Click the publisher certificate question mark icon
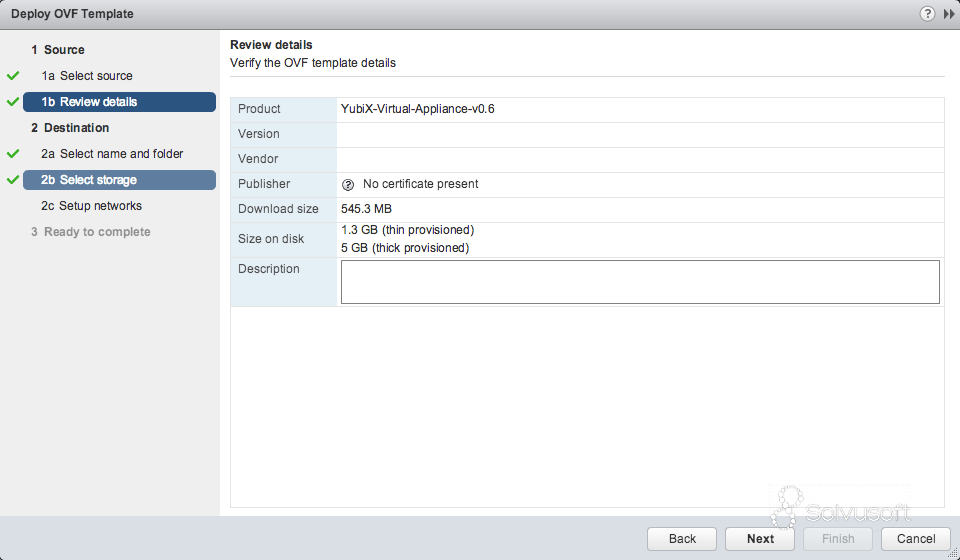960x560 pixels. [348, 184]
